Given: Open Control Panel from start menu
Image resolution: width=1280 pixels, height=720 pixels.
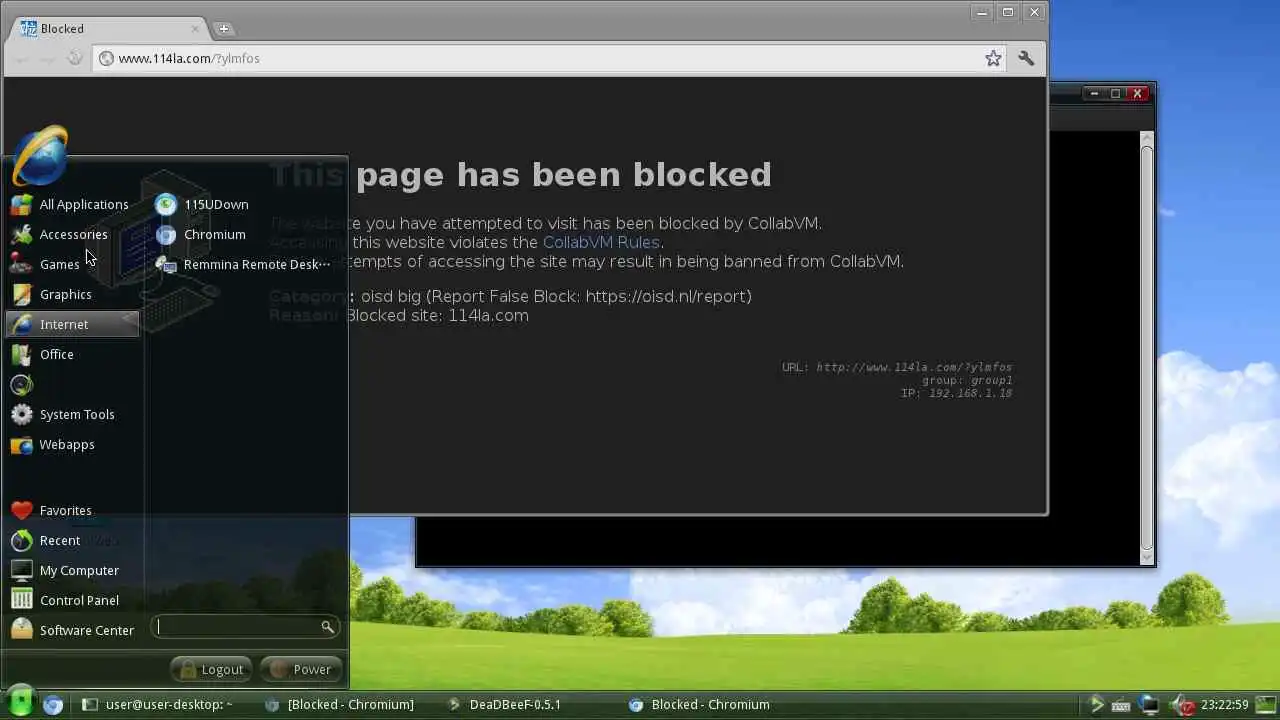Looking at the screenshot, I should pos(72,600).
